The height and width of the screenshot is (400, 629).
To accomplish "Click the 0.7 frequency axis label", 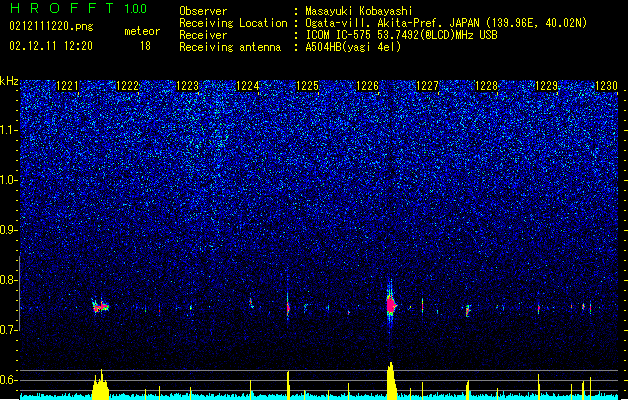I will pyautogui.click(x=9, y=330).
